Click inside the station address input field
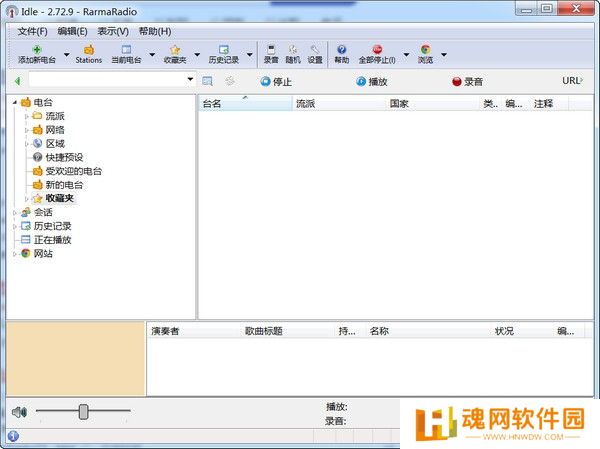 (x=108, y=80)
